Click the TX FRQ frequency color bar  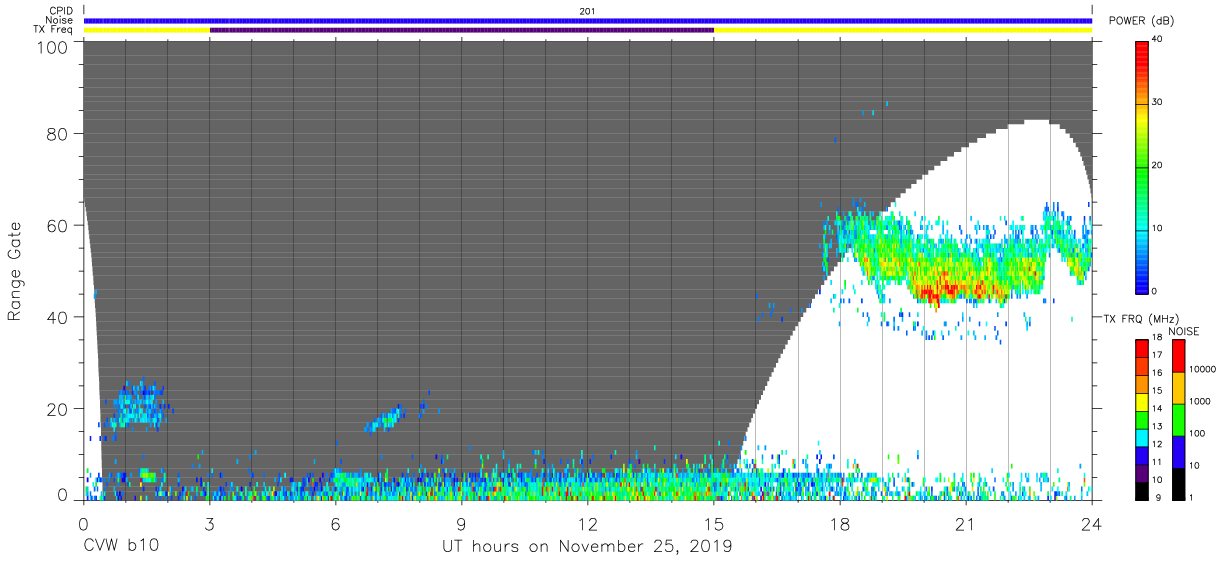(1141, 419)
